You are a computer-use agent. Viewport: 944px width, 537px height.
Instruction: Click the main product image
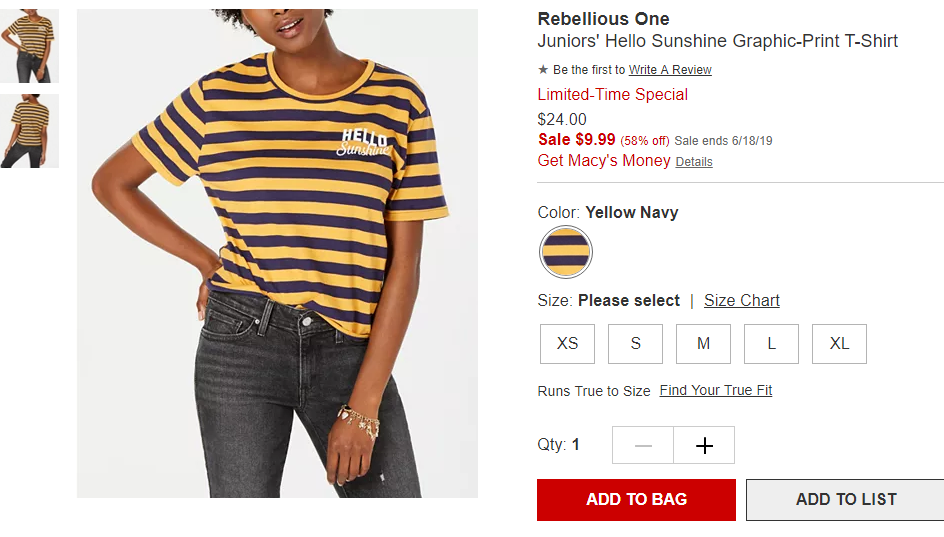(x=278, y=253)
